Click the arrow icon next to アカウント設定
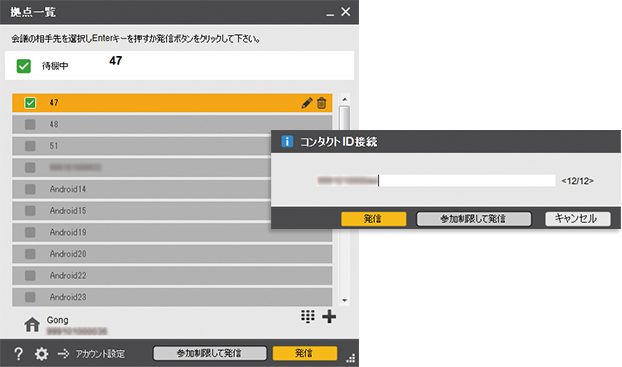The image size is (622, 367). [63, 353]
